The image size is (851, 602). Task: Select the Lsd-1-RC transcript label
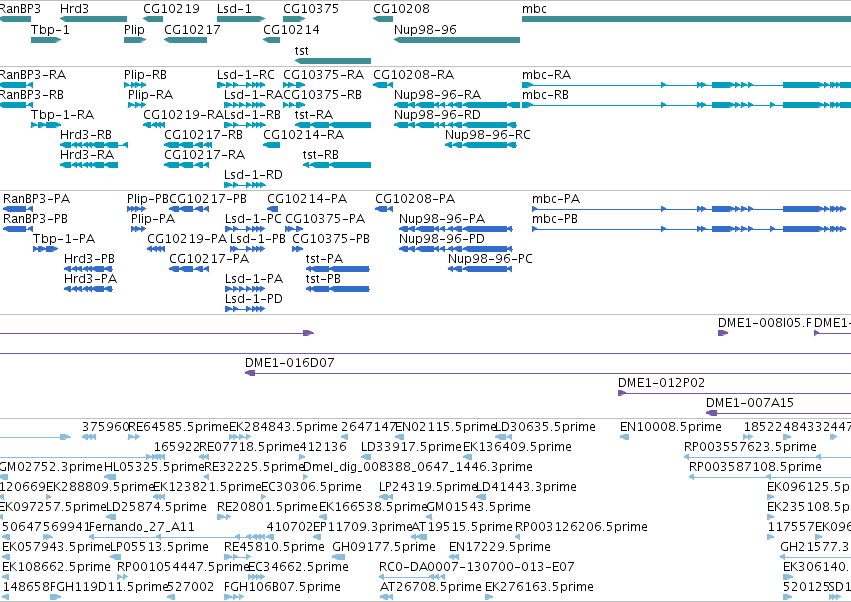pos(246,74)
